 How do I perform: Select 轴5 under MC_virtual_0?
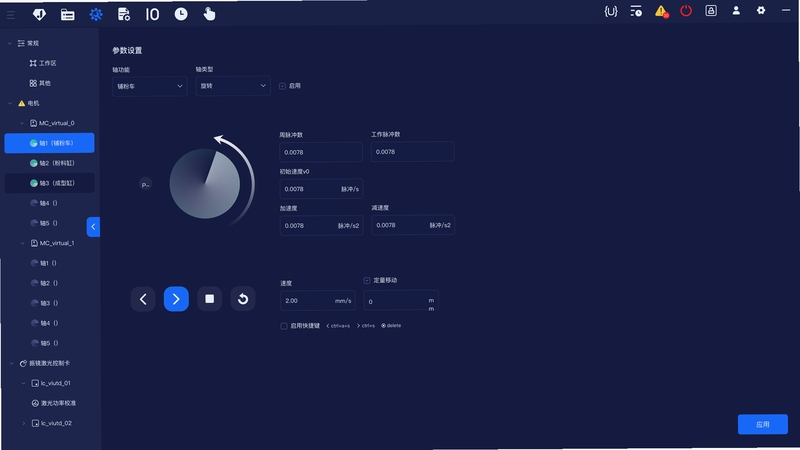tap(44, 223)
